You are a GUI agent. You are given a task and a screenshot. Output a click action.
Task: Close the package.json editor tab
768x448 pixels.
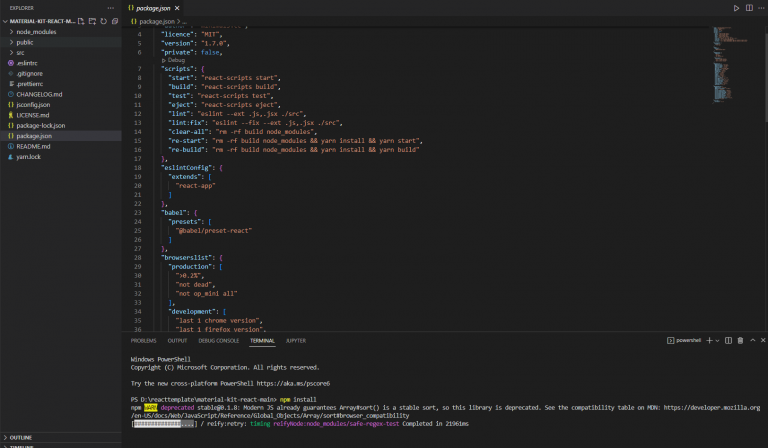click(x=177, y=8)
